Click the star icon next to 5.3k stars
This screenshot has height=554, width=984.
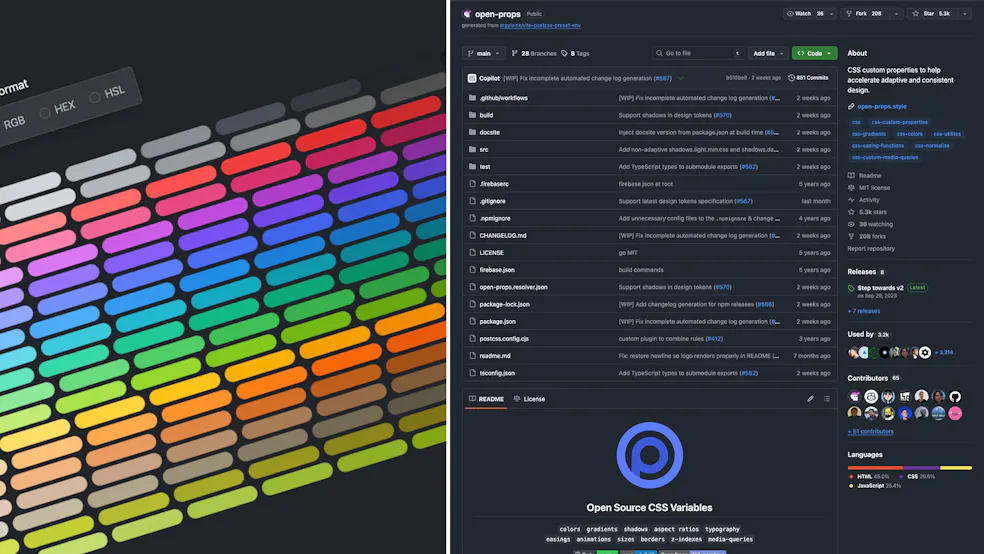(851, 212)
